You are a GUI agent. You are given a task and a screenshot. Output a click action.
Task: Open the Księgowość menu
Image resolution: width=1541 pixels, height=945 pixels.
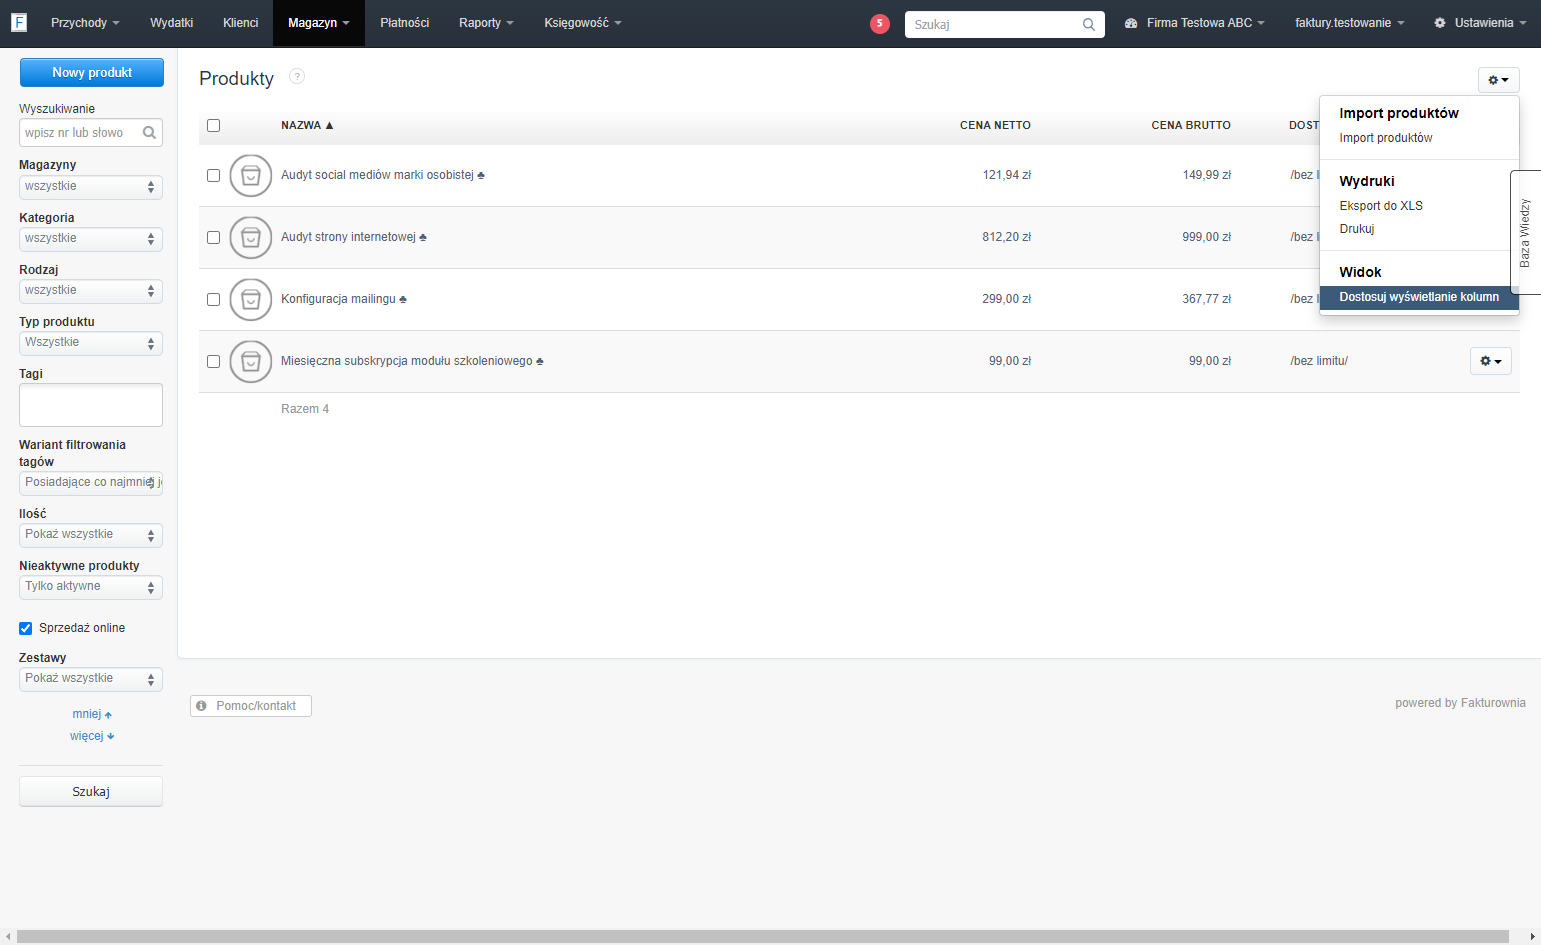[x=583, y=23]
